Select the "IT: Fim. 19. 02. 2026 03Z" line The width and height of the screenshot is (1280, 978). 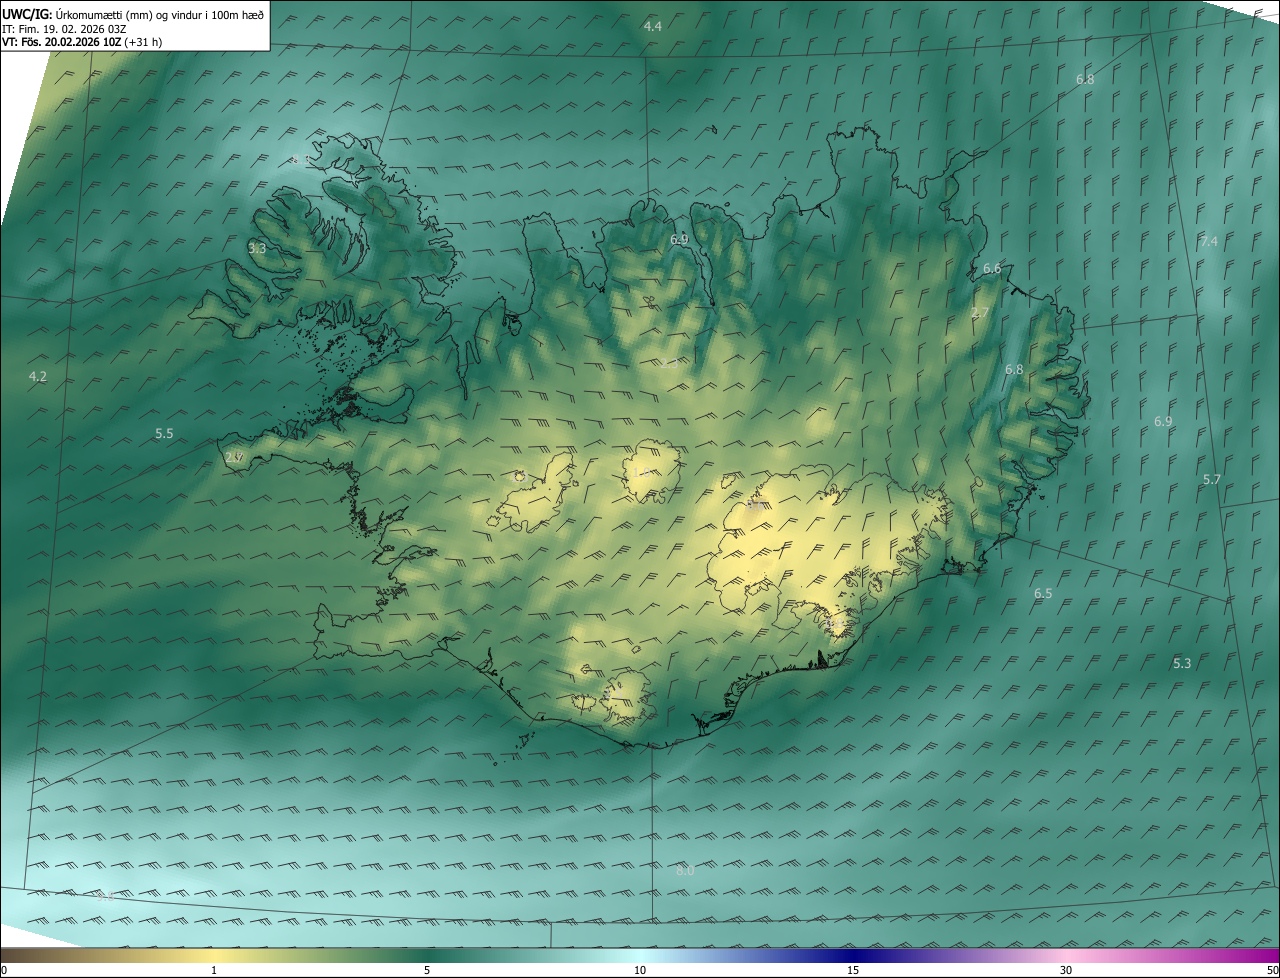65,28
